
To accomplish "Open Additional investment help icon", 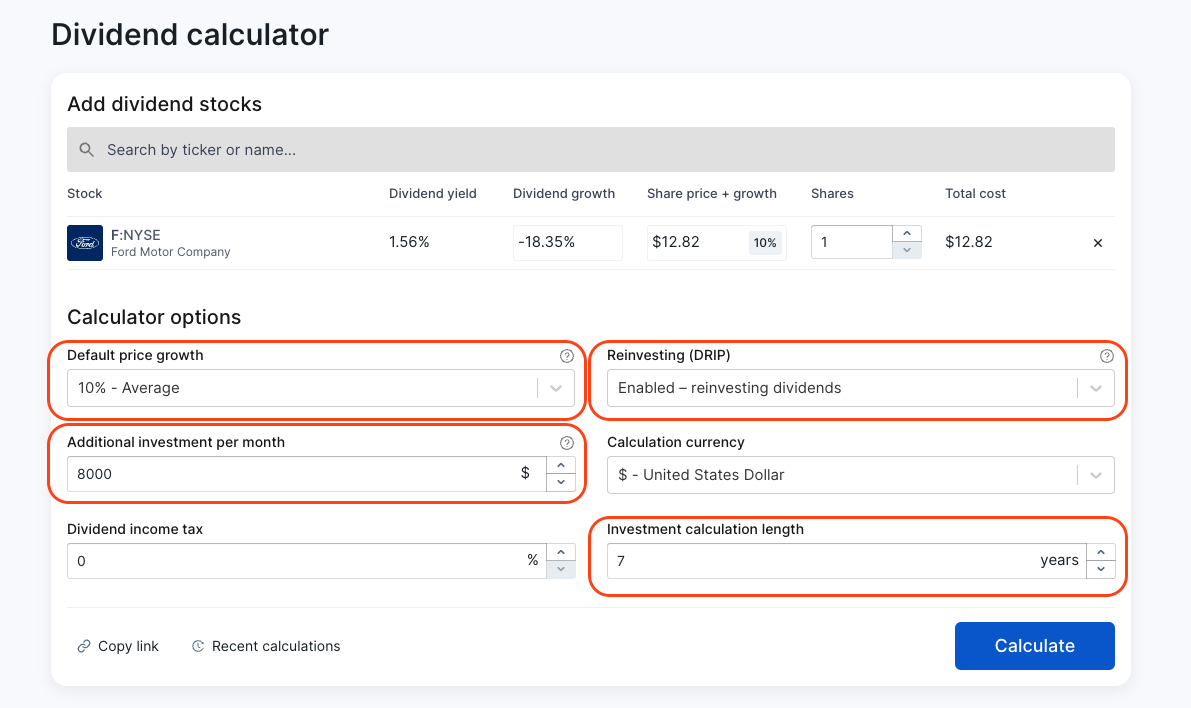I will [x=567, y=443].
